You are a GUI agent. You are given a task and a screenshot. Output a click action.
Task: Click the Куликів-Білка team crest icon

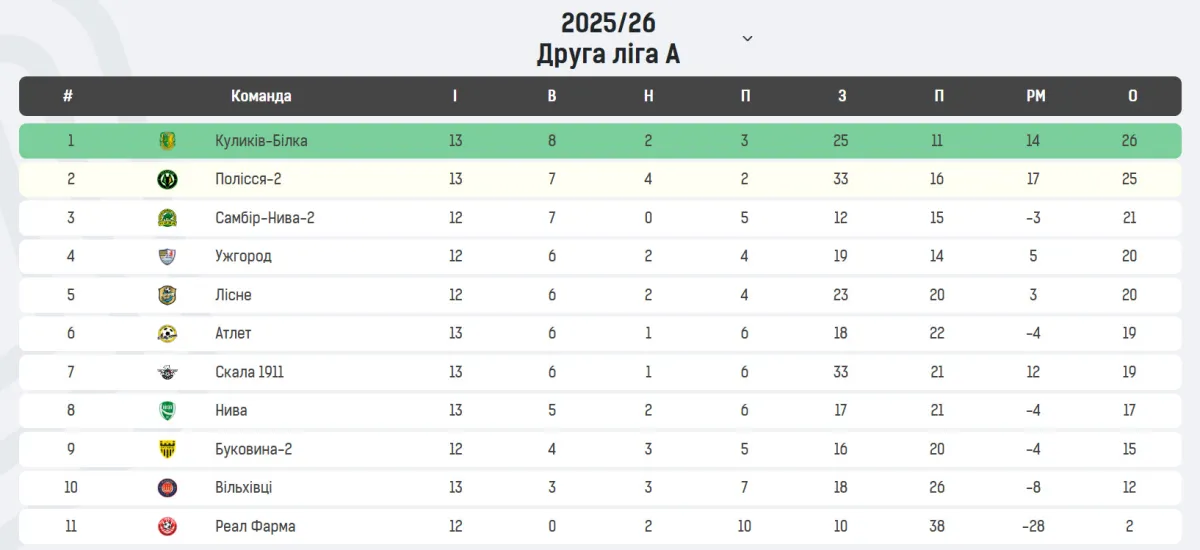[167, 141]
